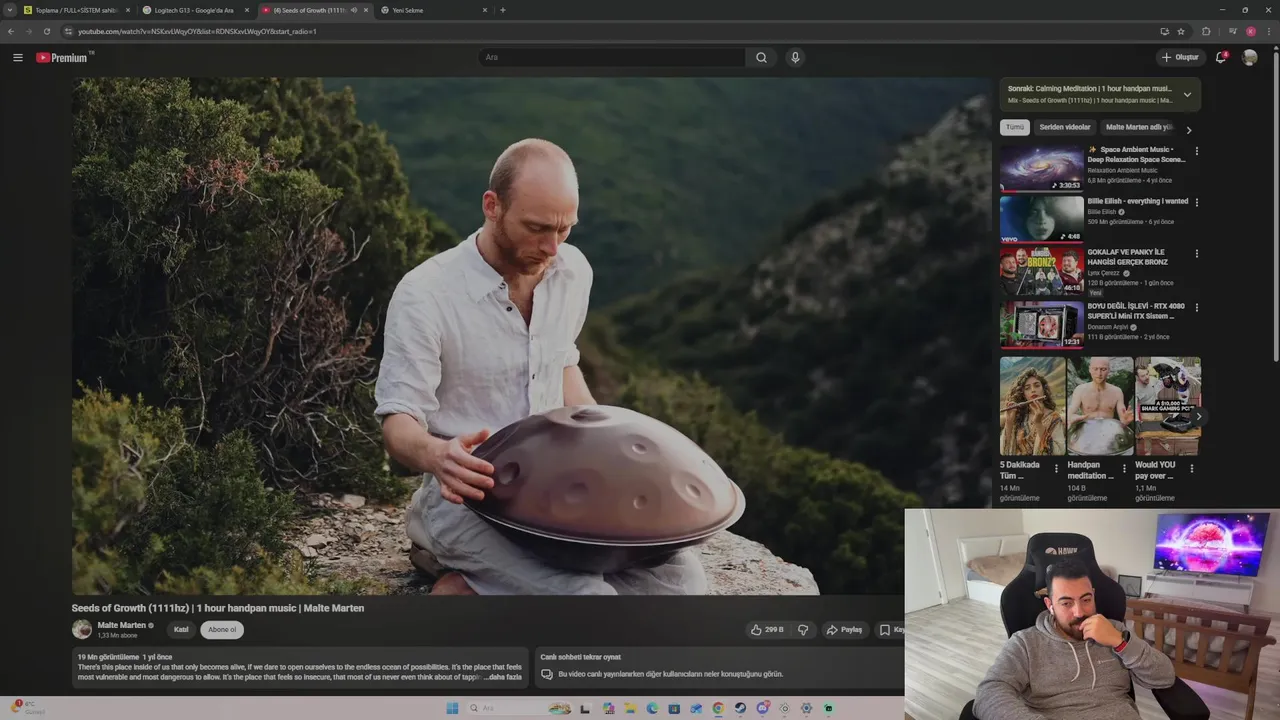The image size is (1280, 720).
Task: Open options for the Would YOU pay short
Action: pos(1191,468)
